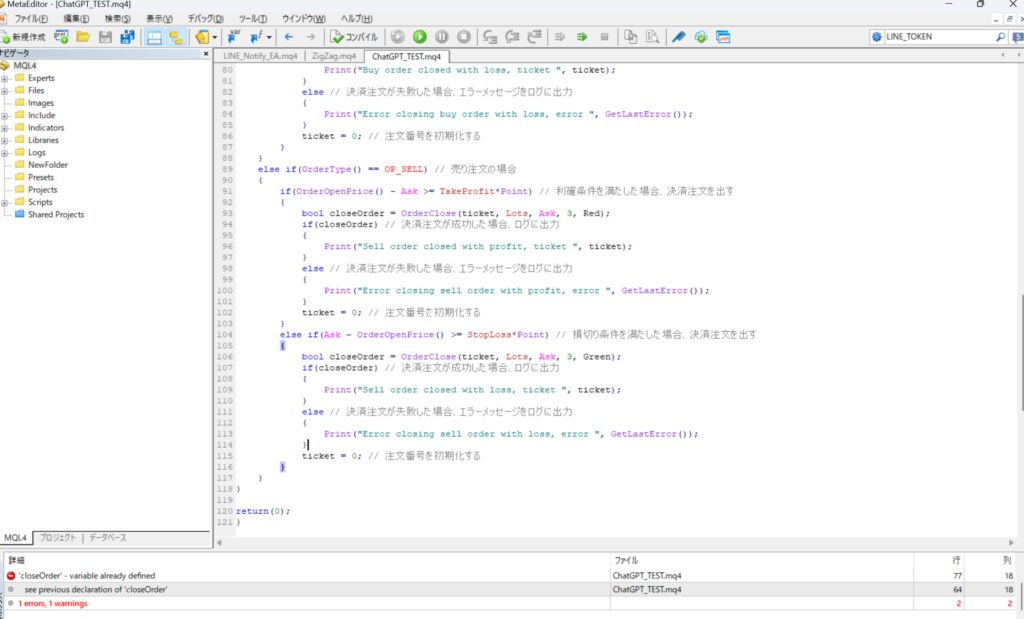Image resolution: width=1024 pixels, height=619 pixels.
Task: Toggle the Navigator panel icon
Action: tap(176, 37)
